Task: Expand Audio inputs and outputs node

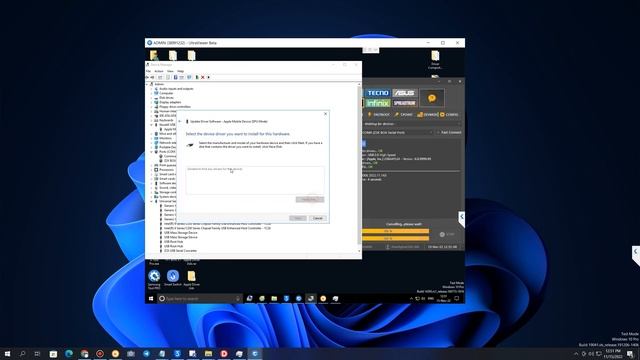Action: pyautogui.click(x=151, y=89)
